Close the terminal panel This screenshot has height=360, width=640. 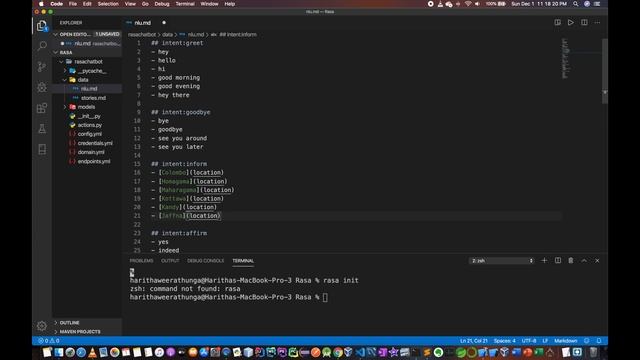pos(597,260)
